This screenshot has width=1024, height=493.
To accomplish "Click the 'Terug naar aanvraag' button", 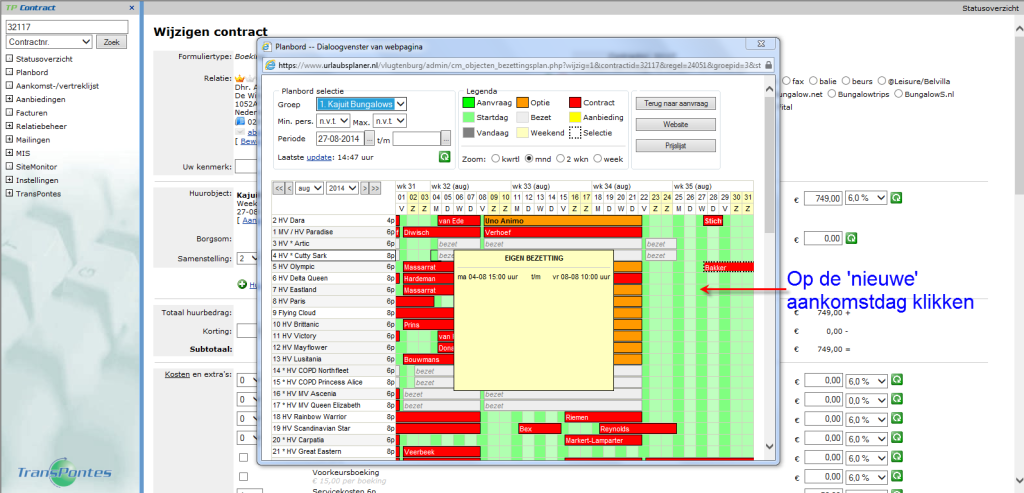I will point(675,103).
